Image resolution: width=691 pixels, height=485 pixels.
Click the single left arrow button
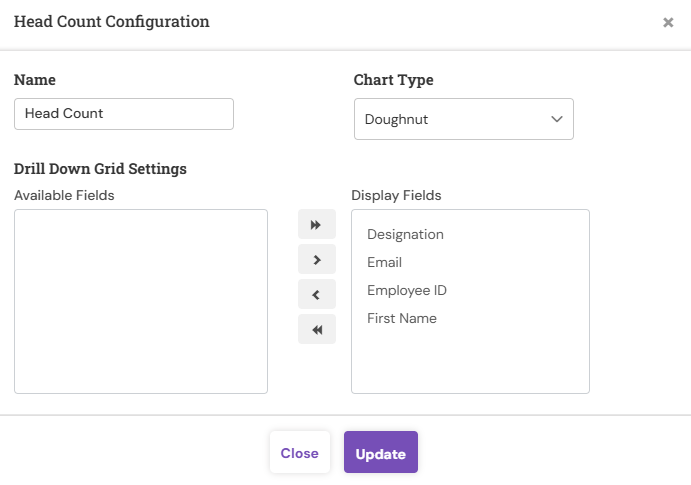(316, 295)
